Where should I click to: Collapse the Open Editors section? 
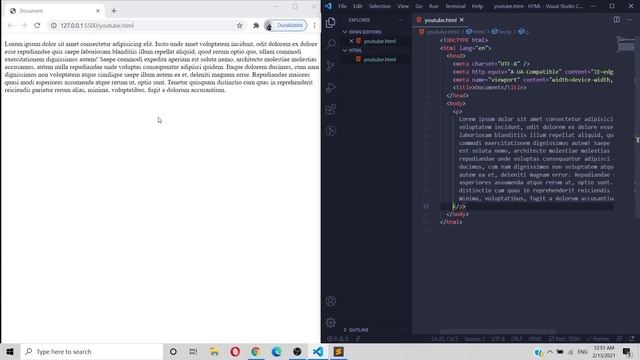[x=376, y=32]
